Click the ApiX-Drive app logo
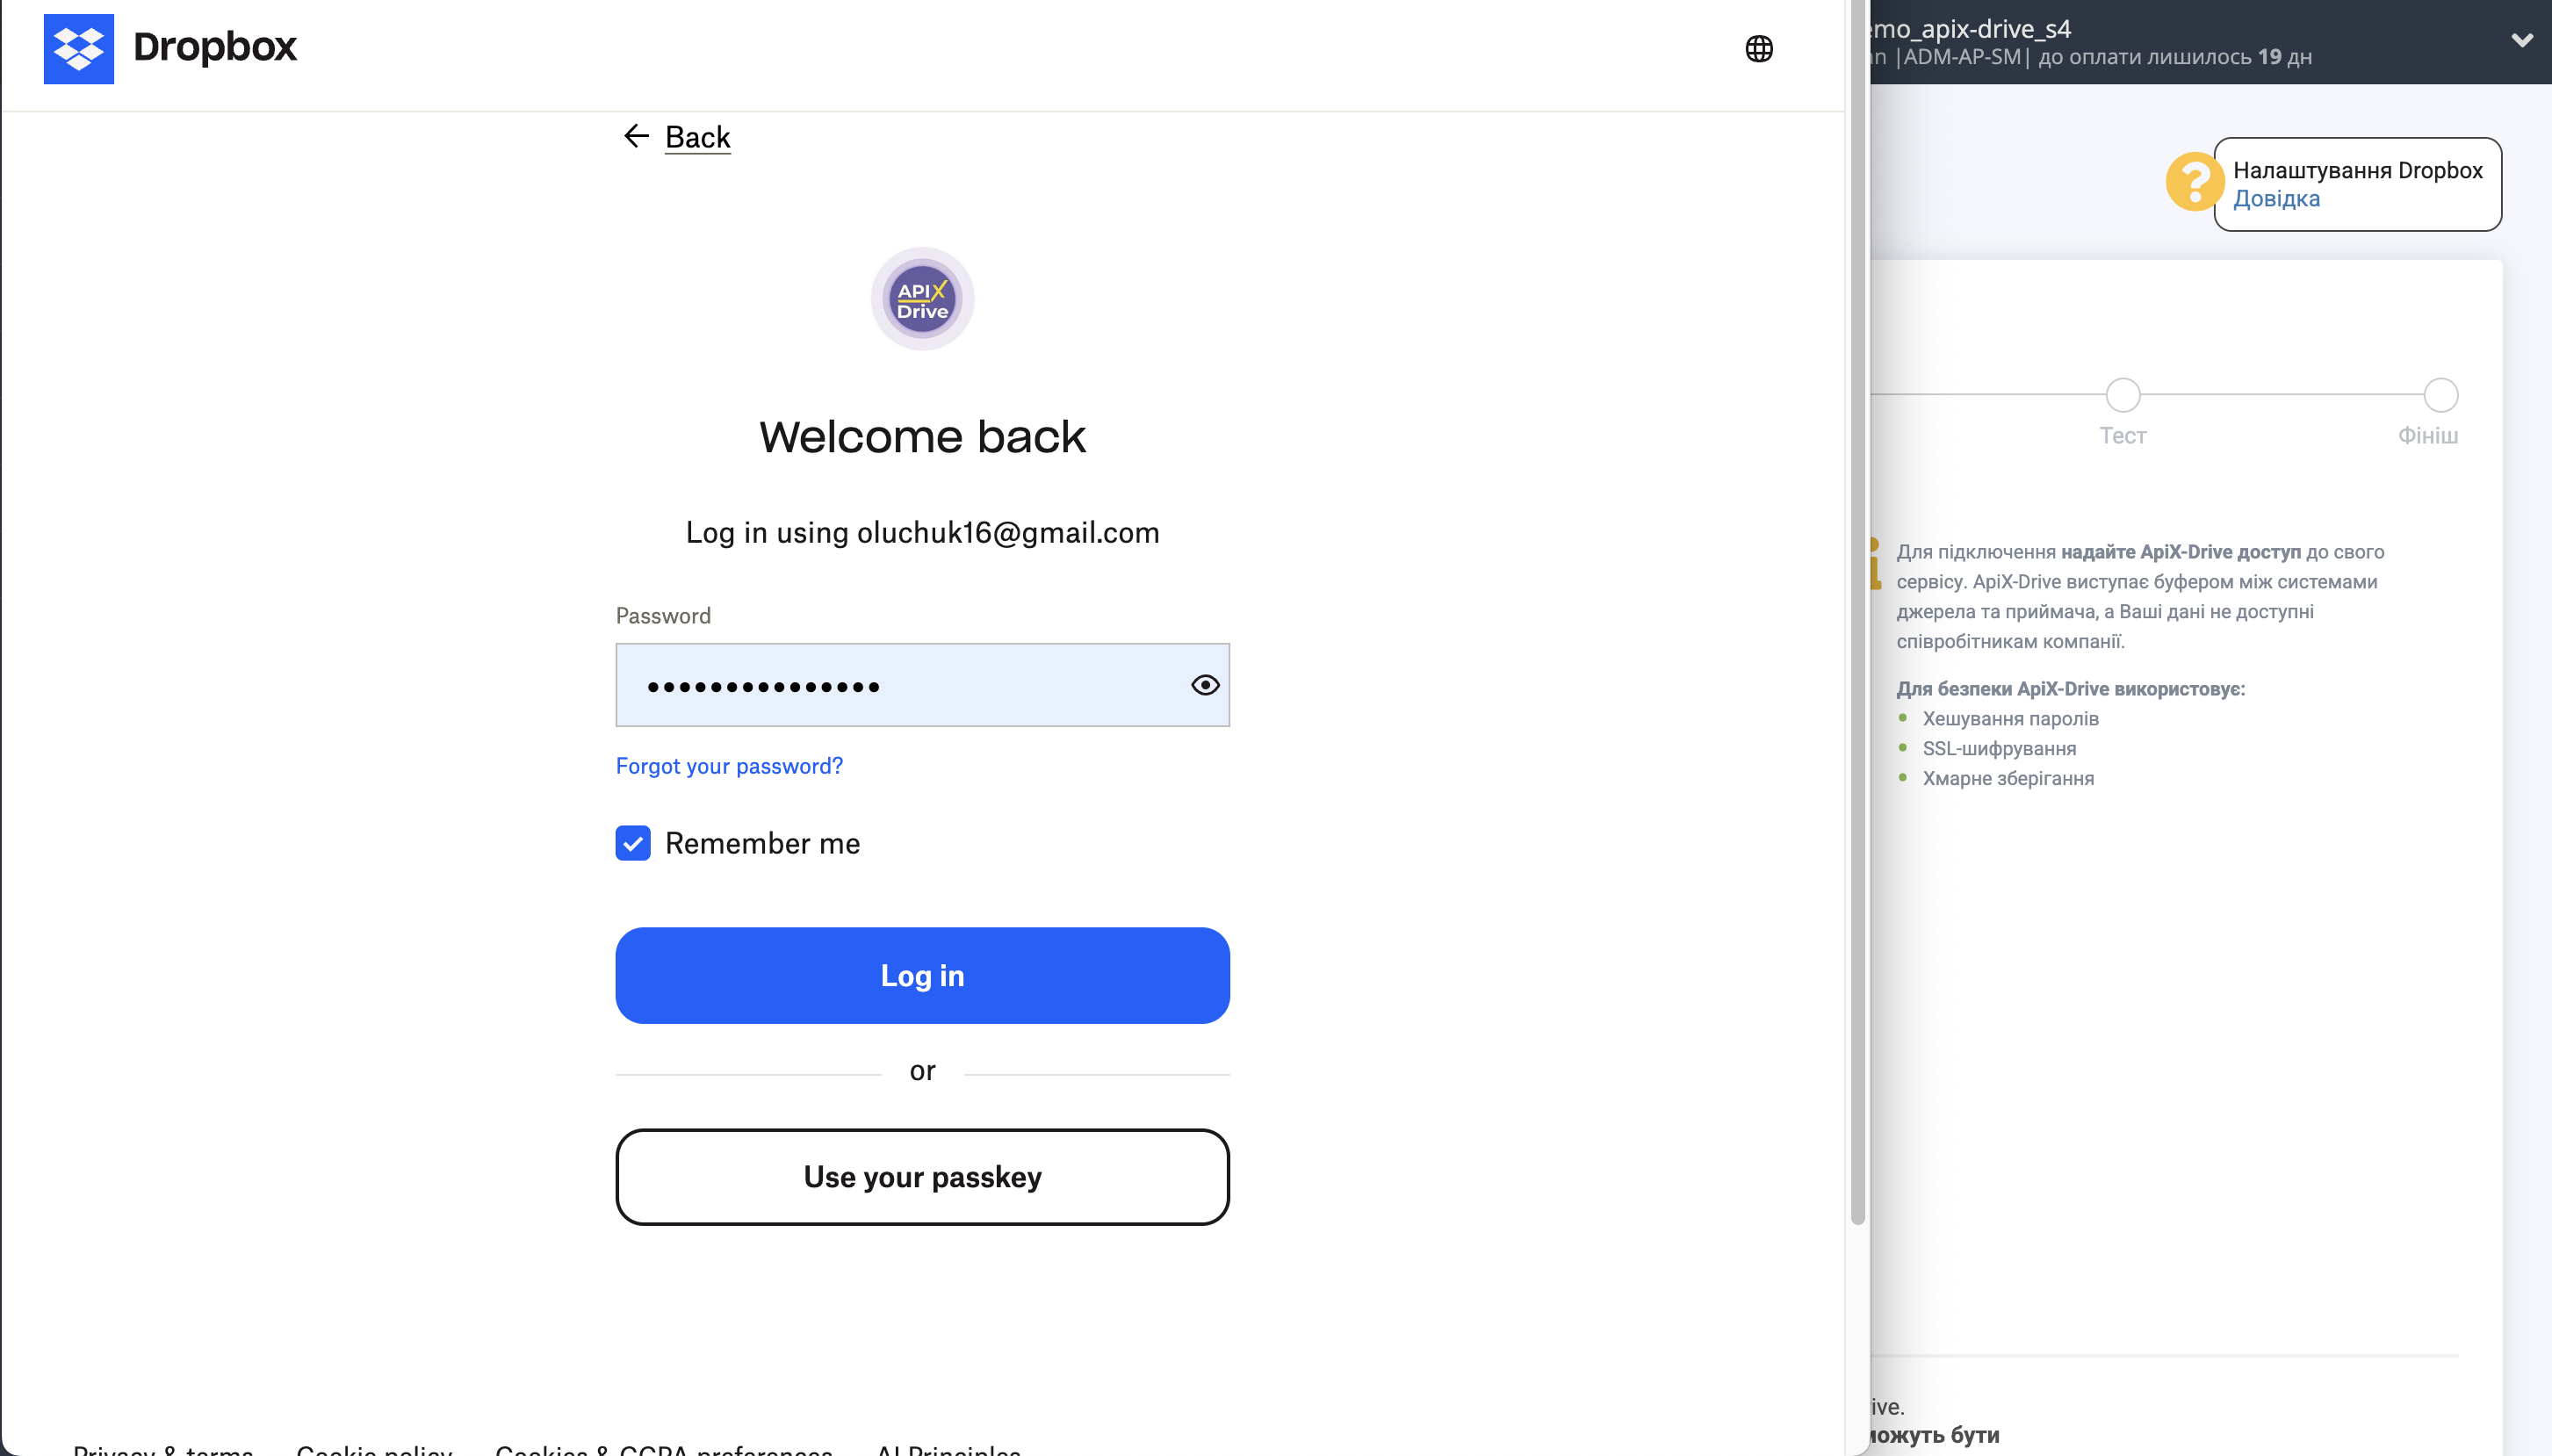Screen dimensions: 2552x1456 [x=922, y=299]
